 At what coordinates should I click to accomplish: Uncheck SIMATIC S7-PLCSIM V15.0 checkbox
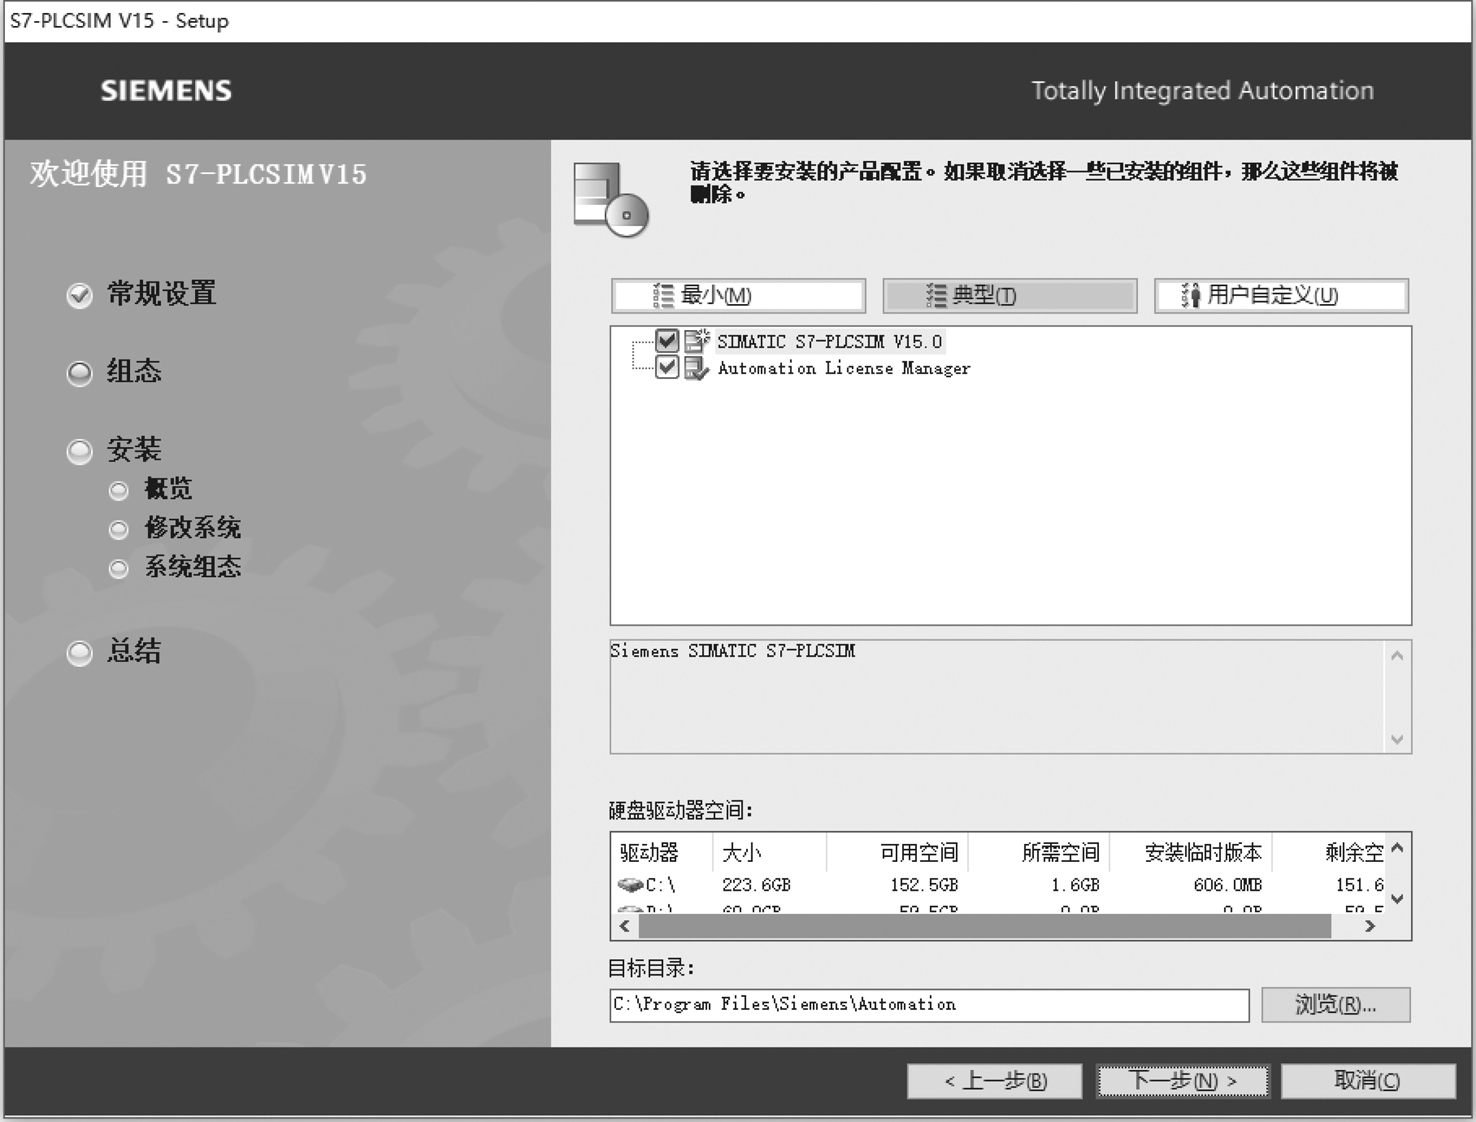pos(667,341)
